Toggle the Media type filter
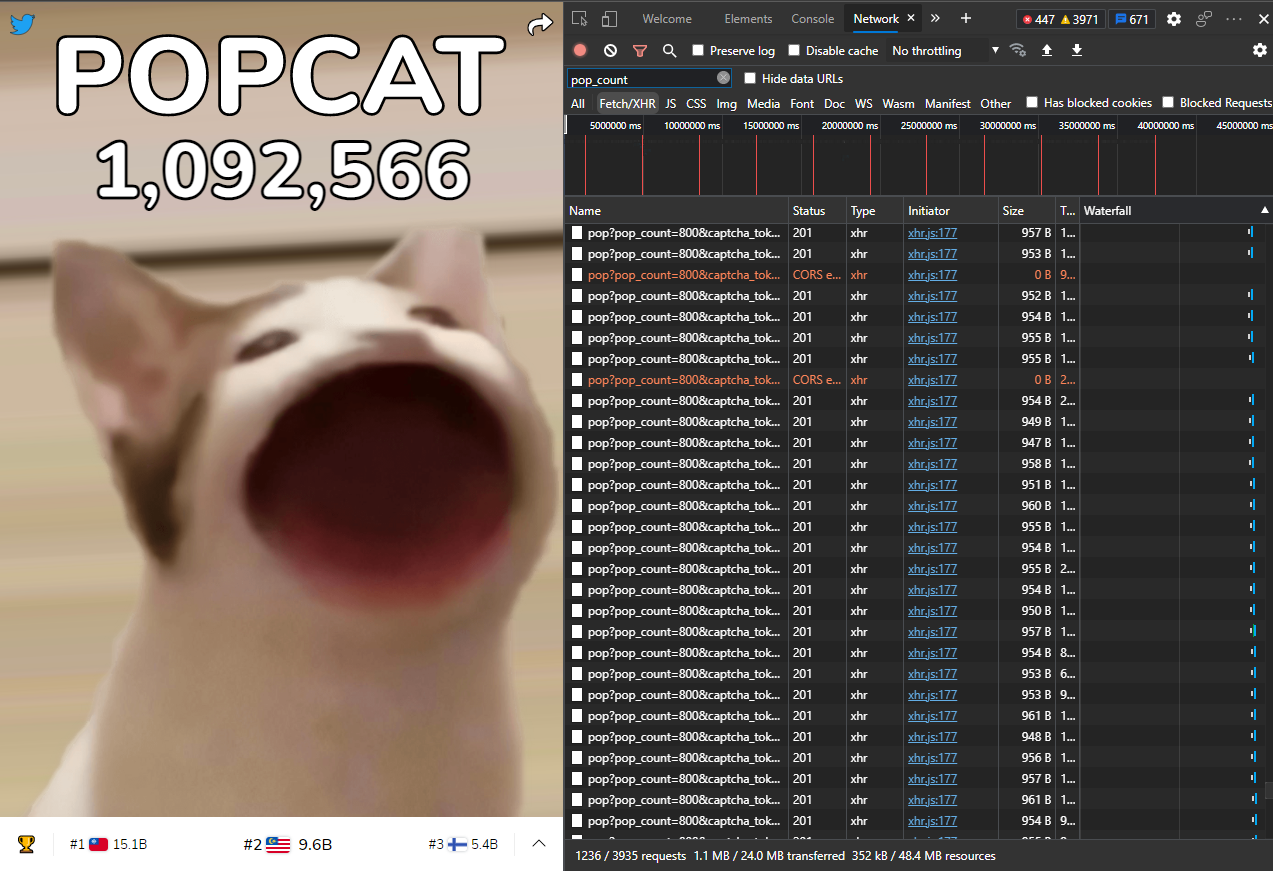Image resolution: width=1273 pixels, height=871 pixels. pos(763,103)
